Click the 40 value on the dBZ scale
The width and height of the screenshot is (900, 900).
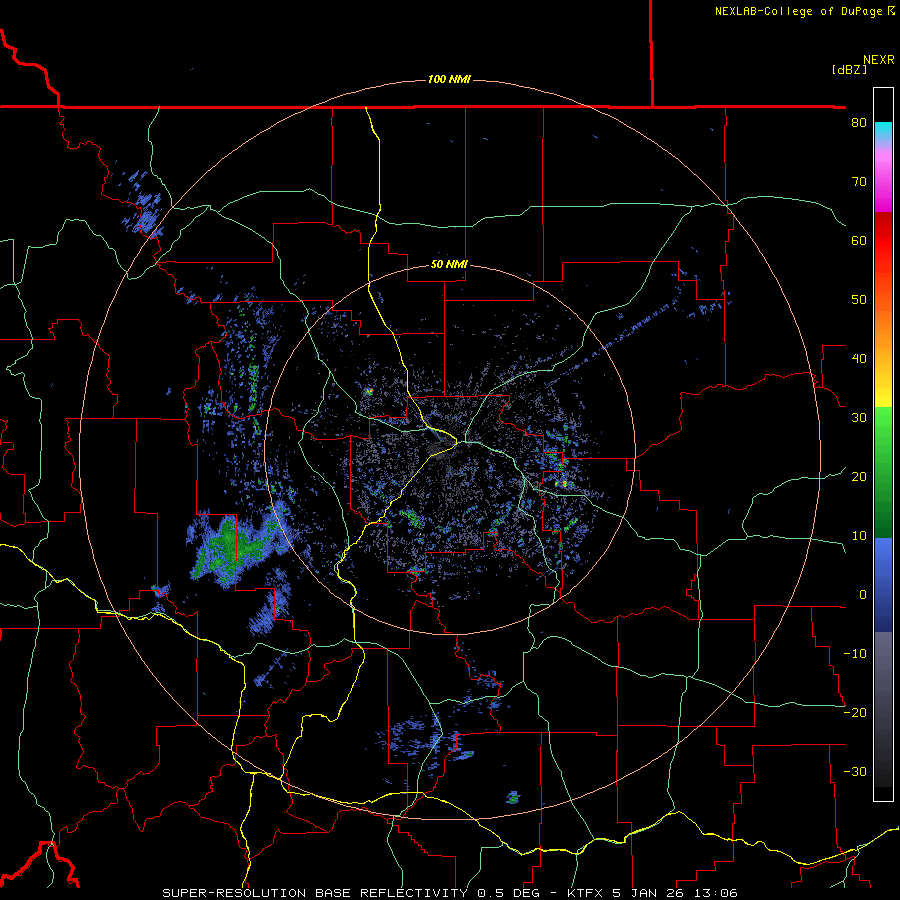pyautogui.click(x=859, y=359)
